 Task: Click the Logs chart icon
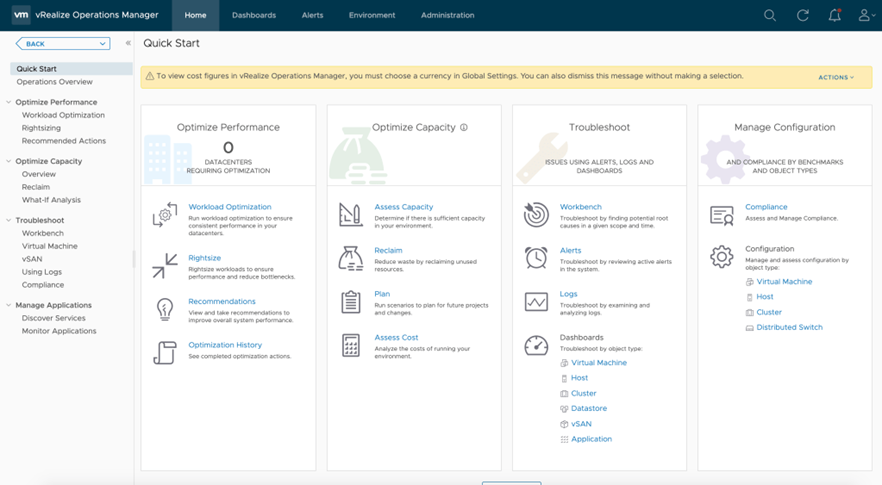point(536,302)
